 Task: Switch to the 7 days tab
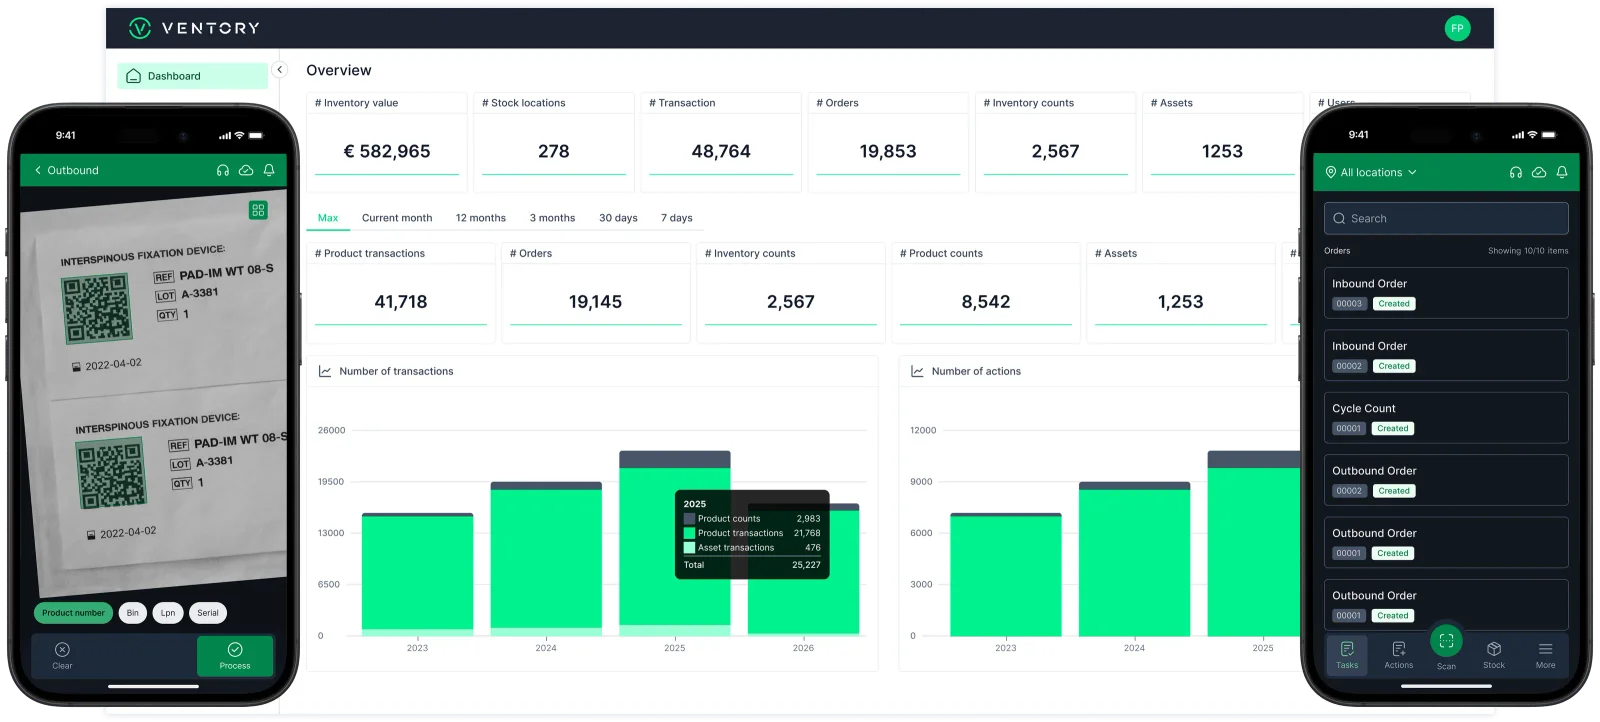[x=677, y=218]
